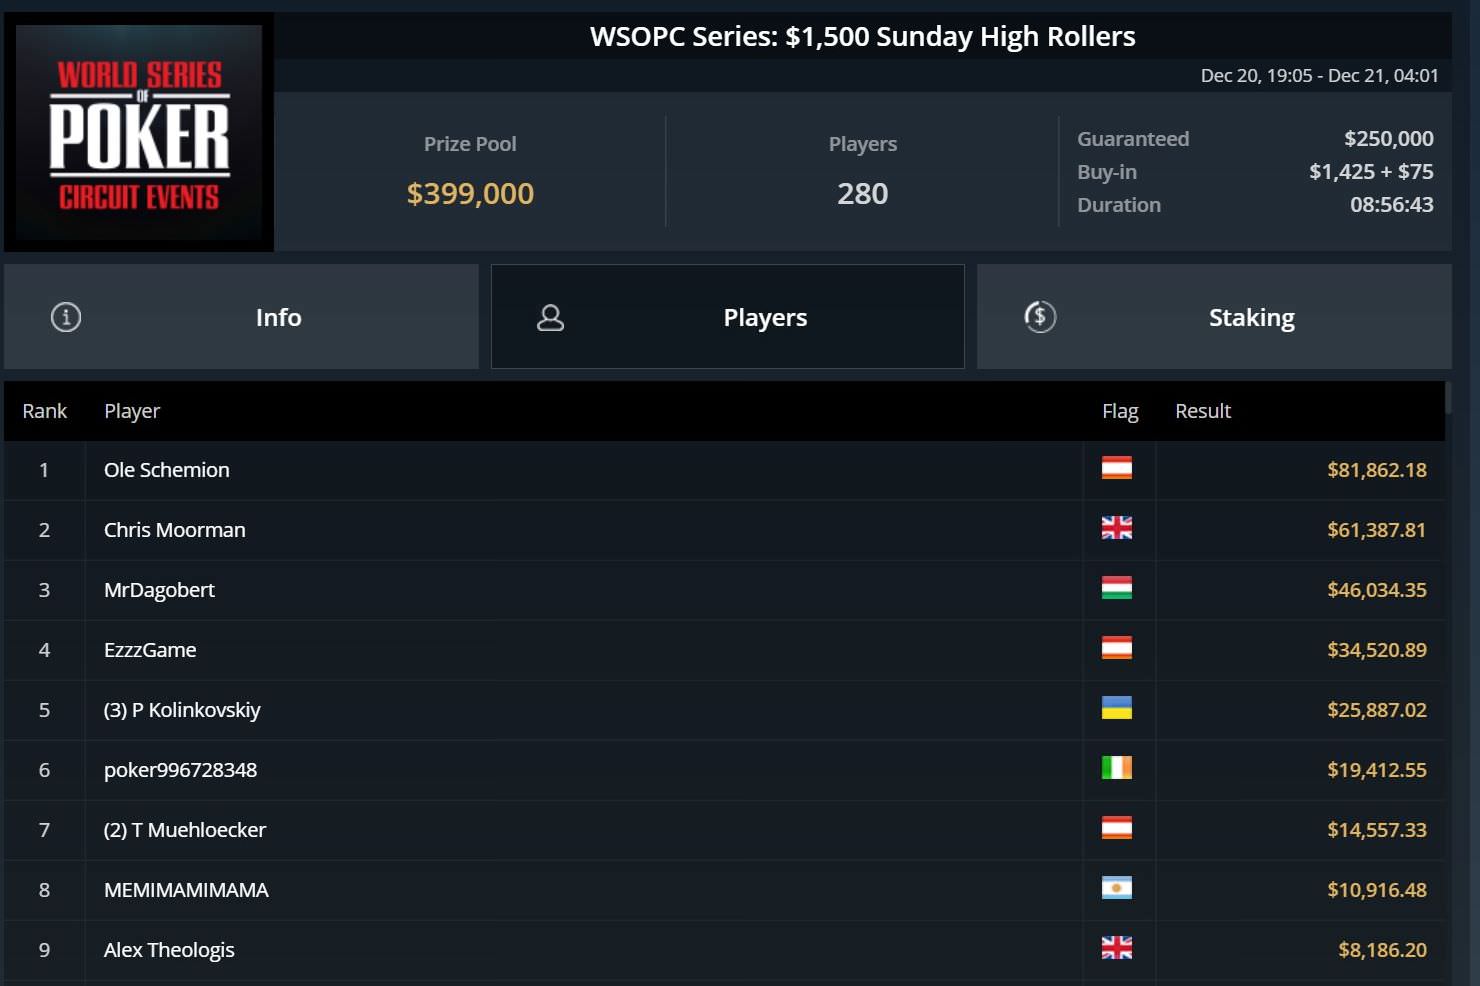The height and width of the screenshot is (986, 1480).
Task: Click P Kolinkovskiy's Ukrainian flag icon
Action: click(1117, 708)
